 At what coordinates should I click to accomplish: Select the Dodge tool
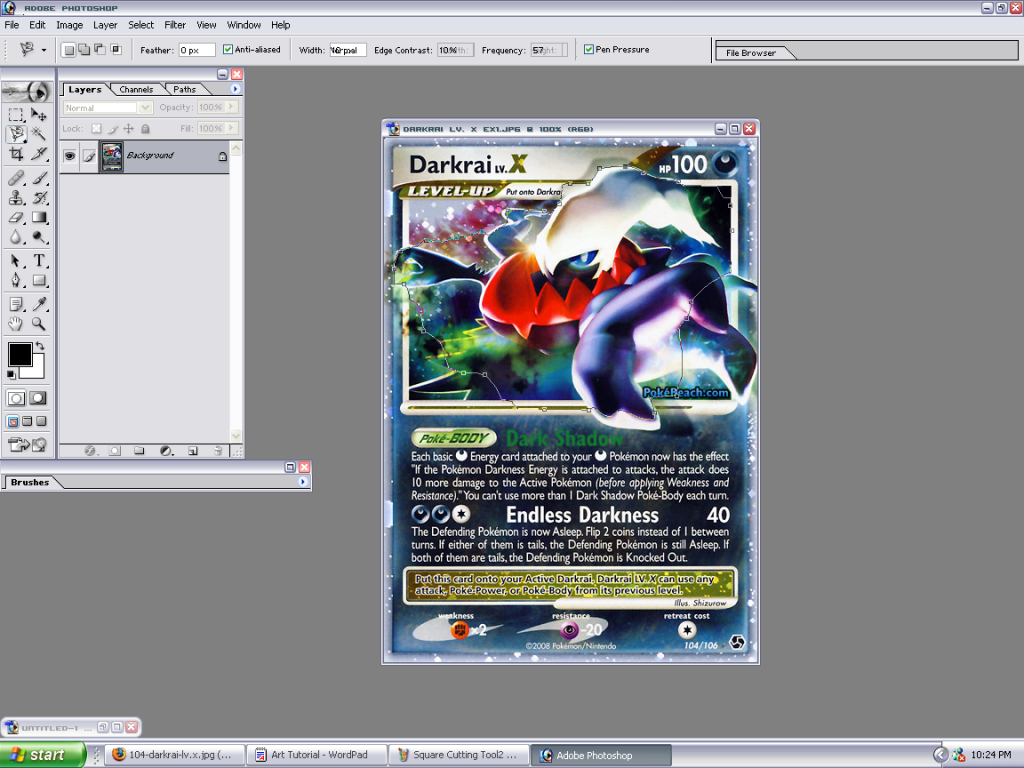[39, 237]
